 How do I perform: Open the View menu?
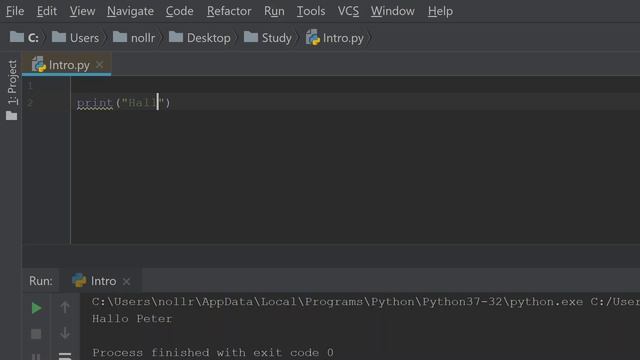click(82, 11)
